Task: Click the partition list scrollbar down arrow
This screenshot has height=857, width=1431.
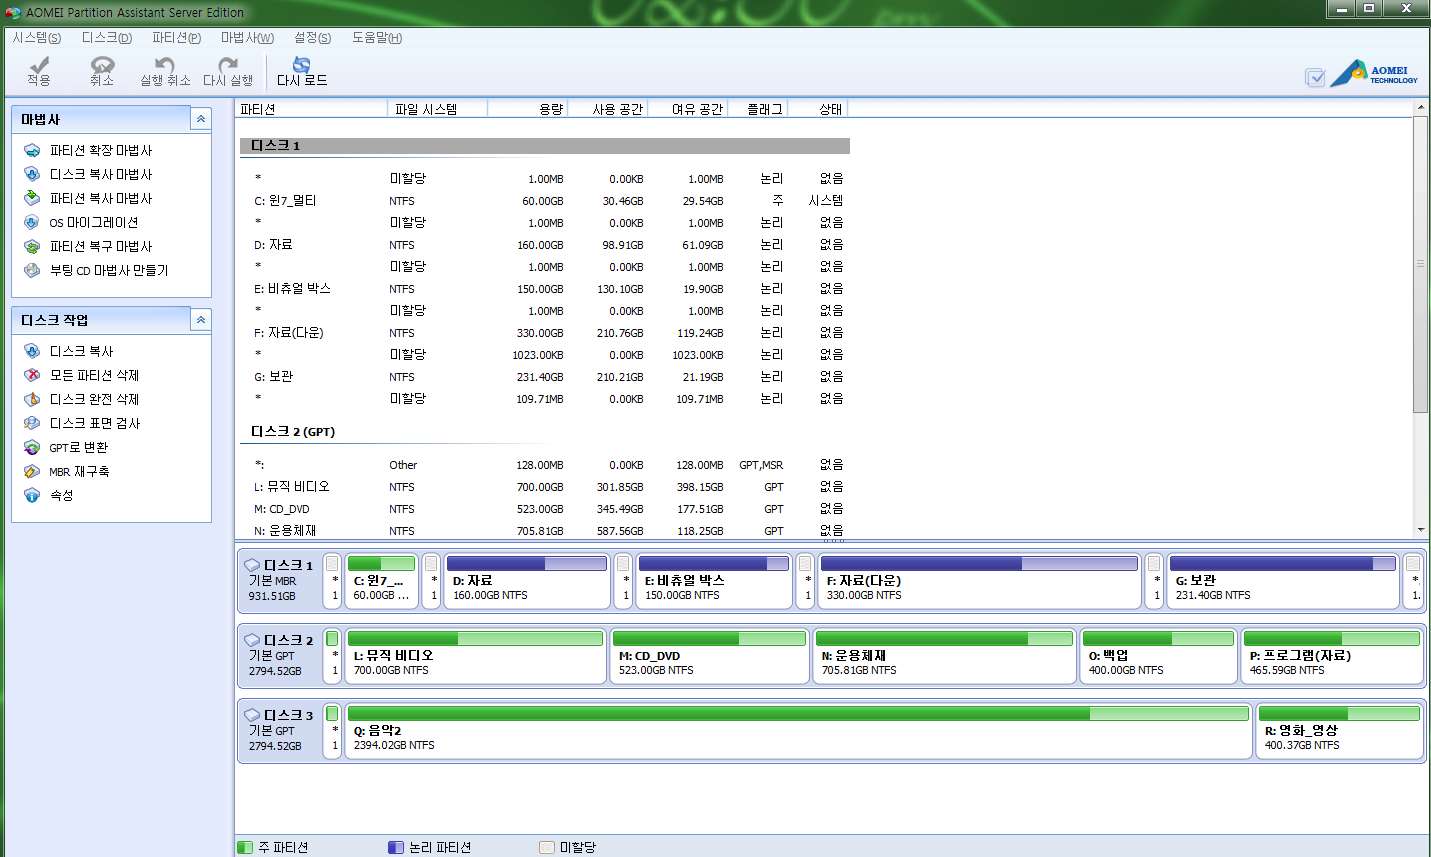Action: (x=1420, y=530)
